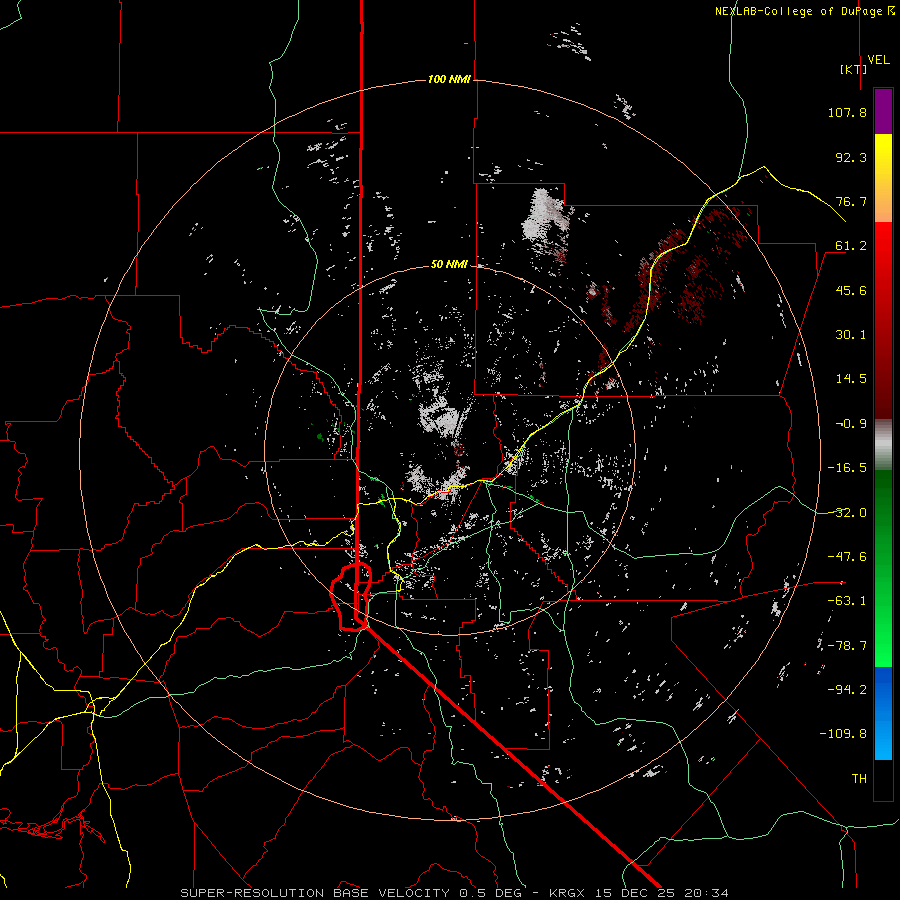Click the -47.6 legend value
The image size is (900, 900).
pos(847,557)
